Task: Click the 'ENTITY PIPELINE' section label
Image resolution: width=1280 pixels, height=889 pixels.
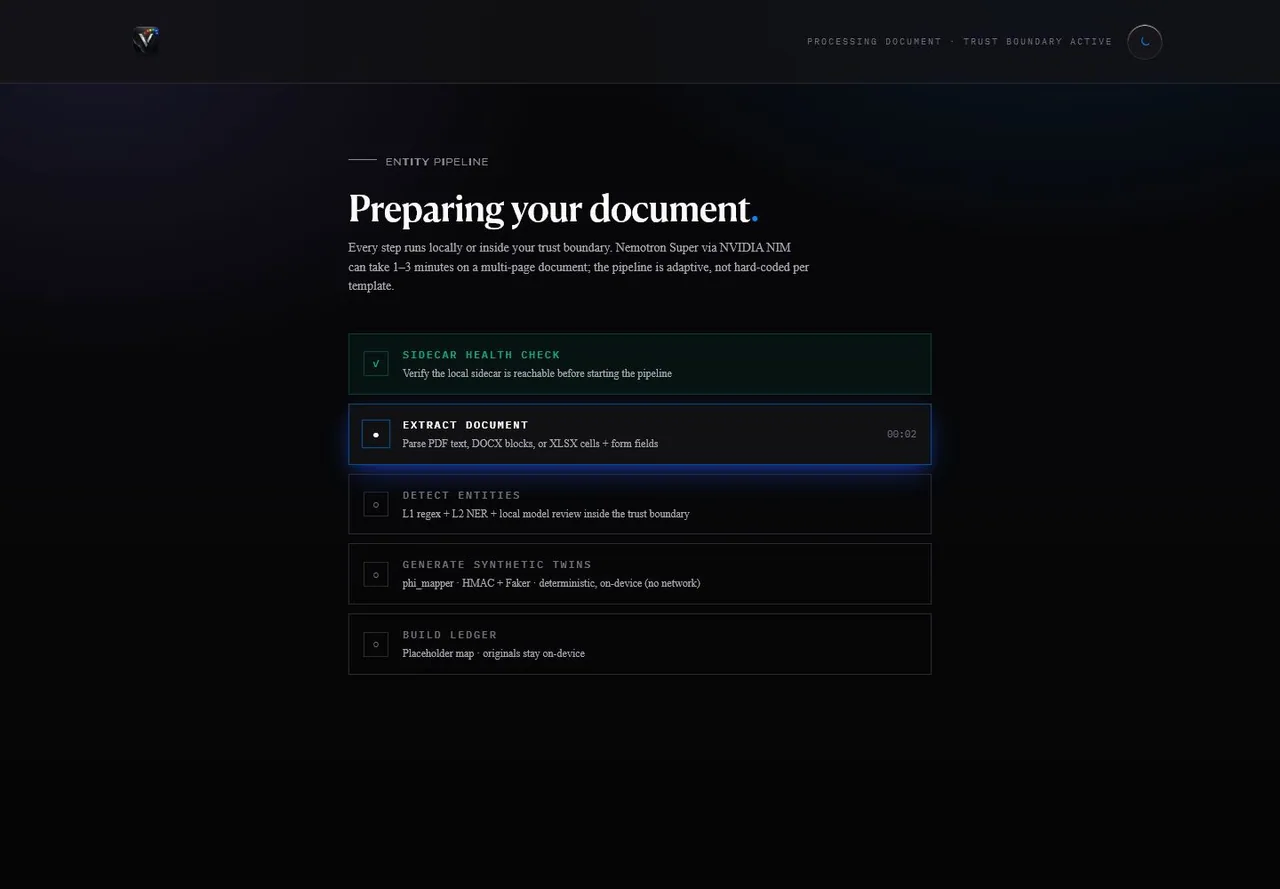Action: click(x=437, y=162)
